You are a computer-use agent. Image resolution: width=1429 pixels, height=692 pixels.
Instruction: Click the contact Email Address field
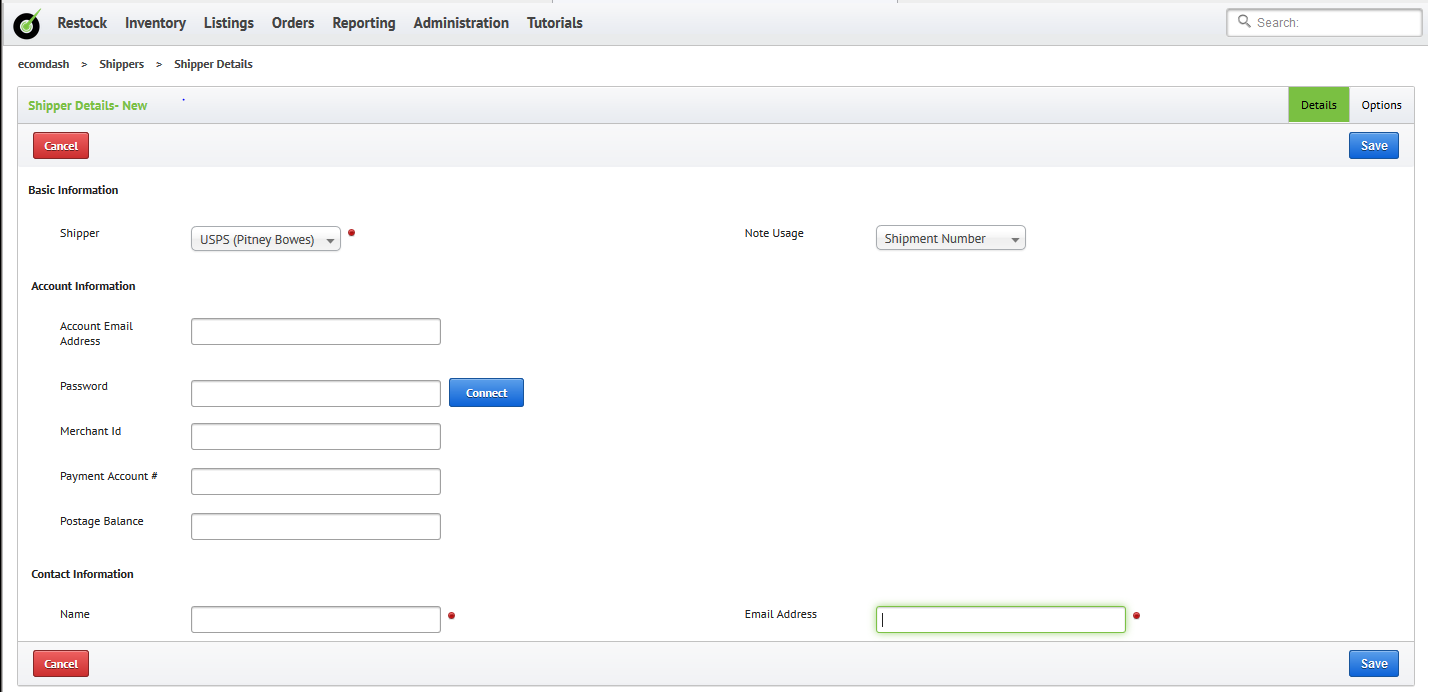pos(1001,620)
